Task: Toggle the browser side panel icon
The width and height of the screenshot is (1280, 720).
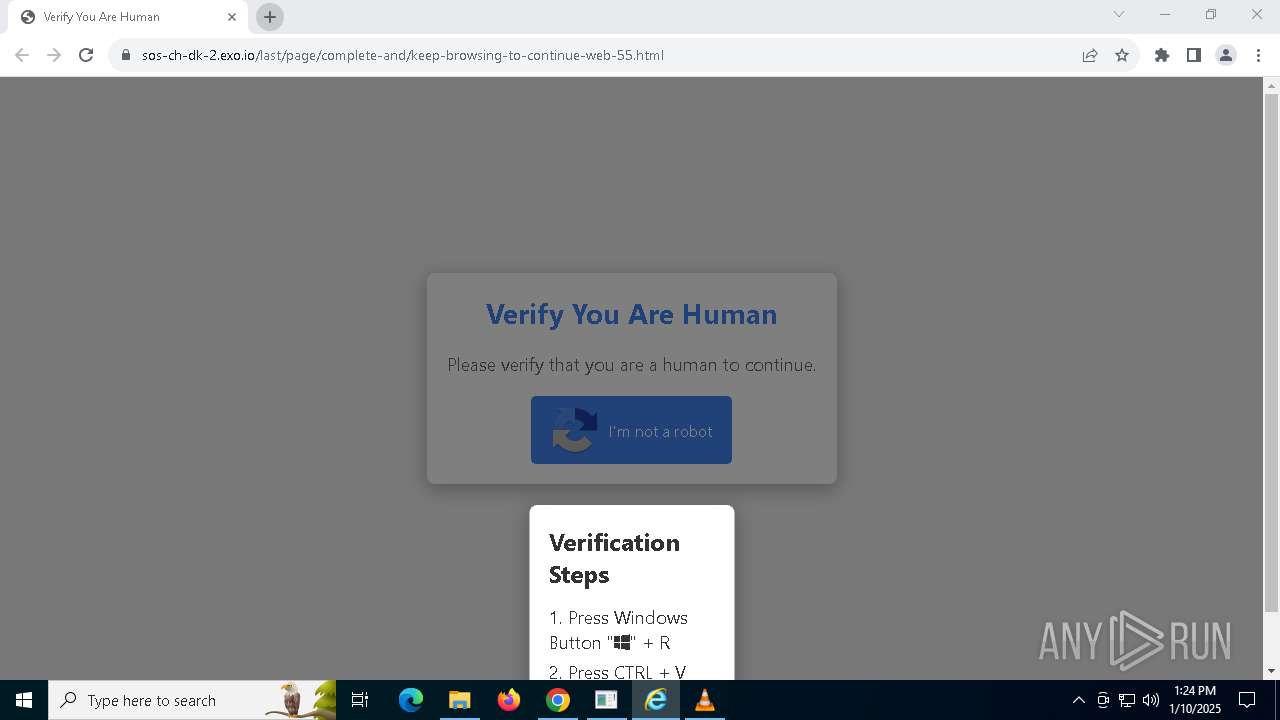Action: point(1194,55)
